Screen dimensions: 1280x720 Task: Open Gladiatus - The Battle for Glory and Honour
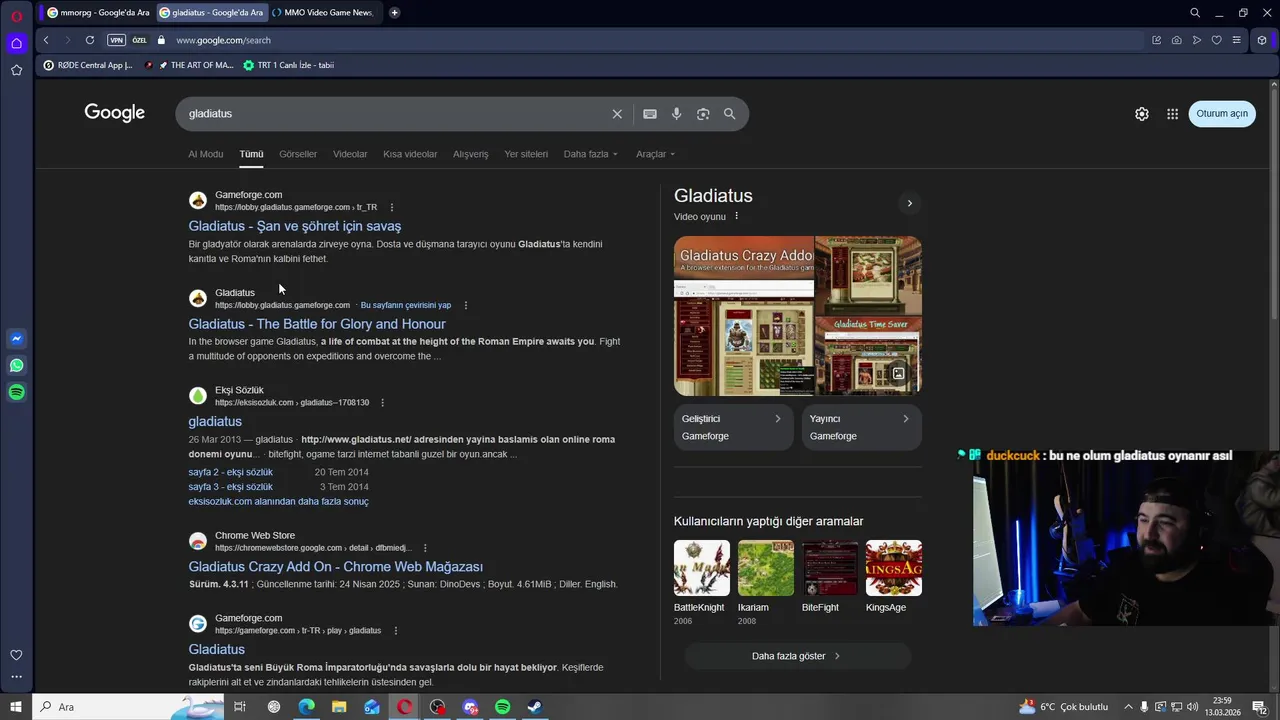pyautogui.click(x=317, y=324)
